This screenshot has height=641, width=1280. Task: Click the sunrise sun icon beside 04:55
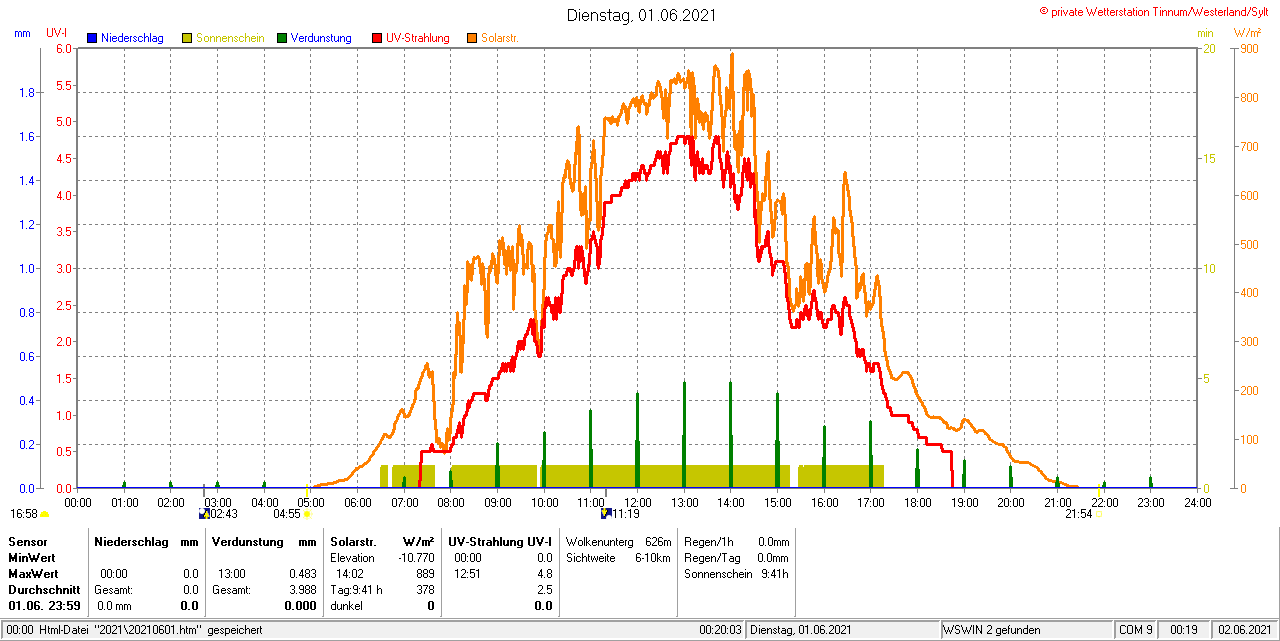point(307,514)
